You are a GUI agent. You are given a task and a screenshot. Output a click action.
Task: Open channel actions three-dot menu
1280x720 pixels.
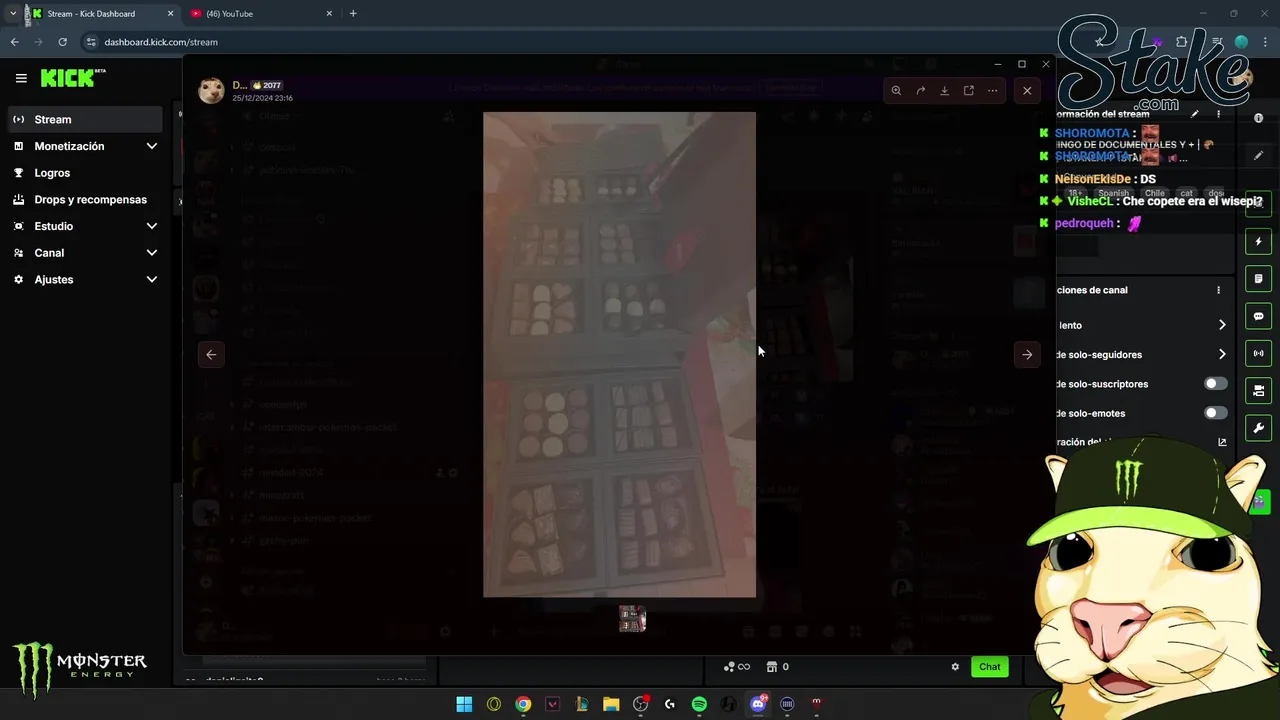[1218, 290]
